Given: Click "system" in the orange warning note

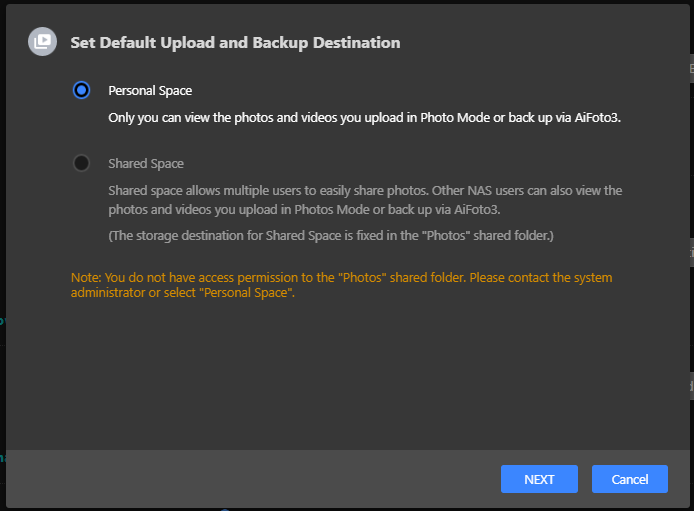Looking at the screenshot, I should coord(591,278).
